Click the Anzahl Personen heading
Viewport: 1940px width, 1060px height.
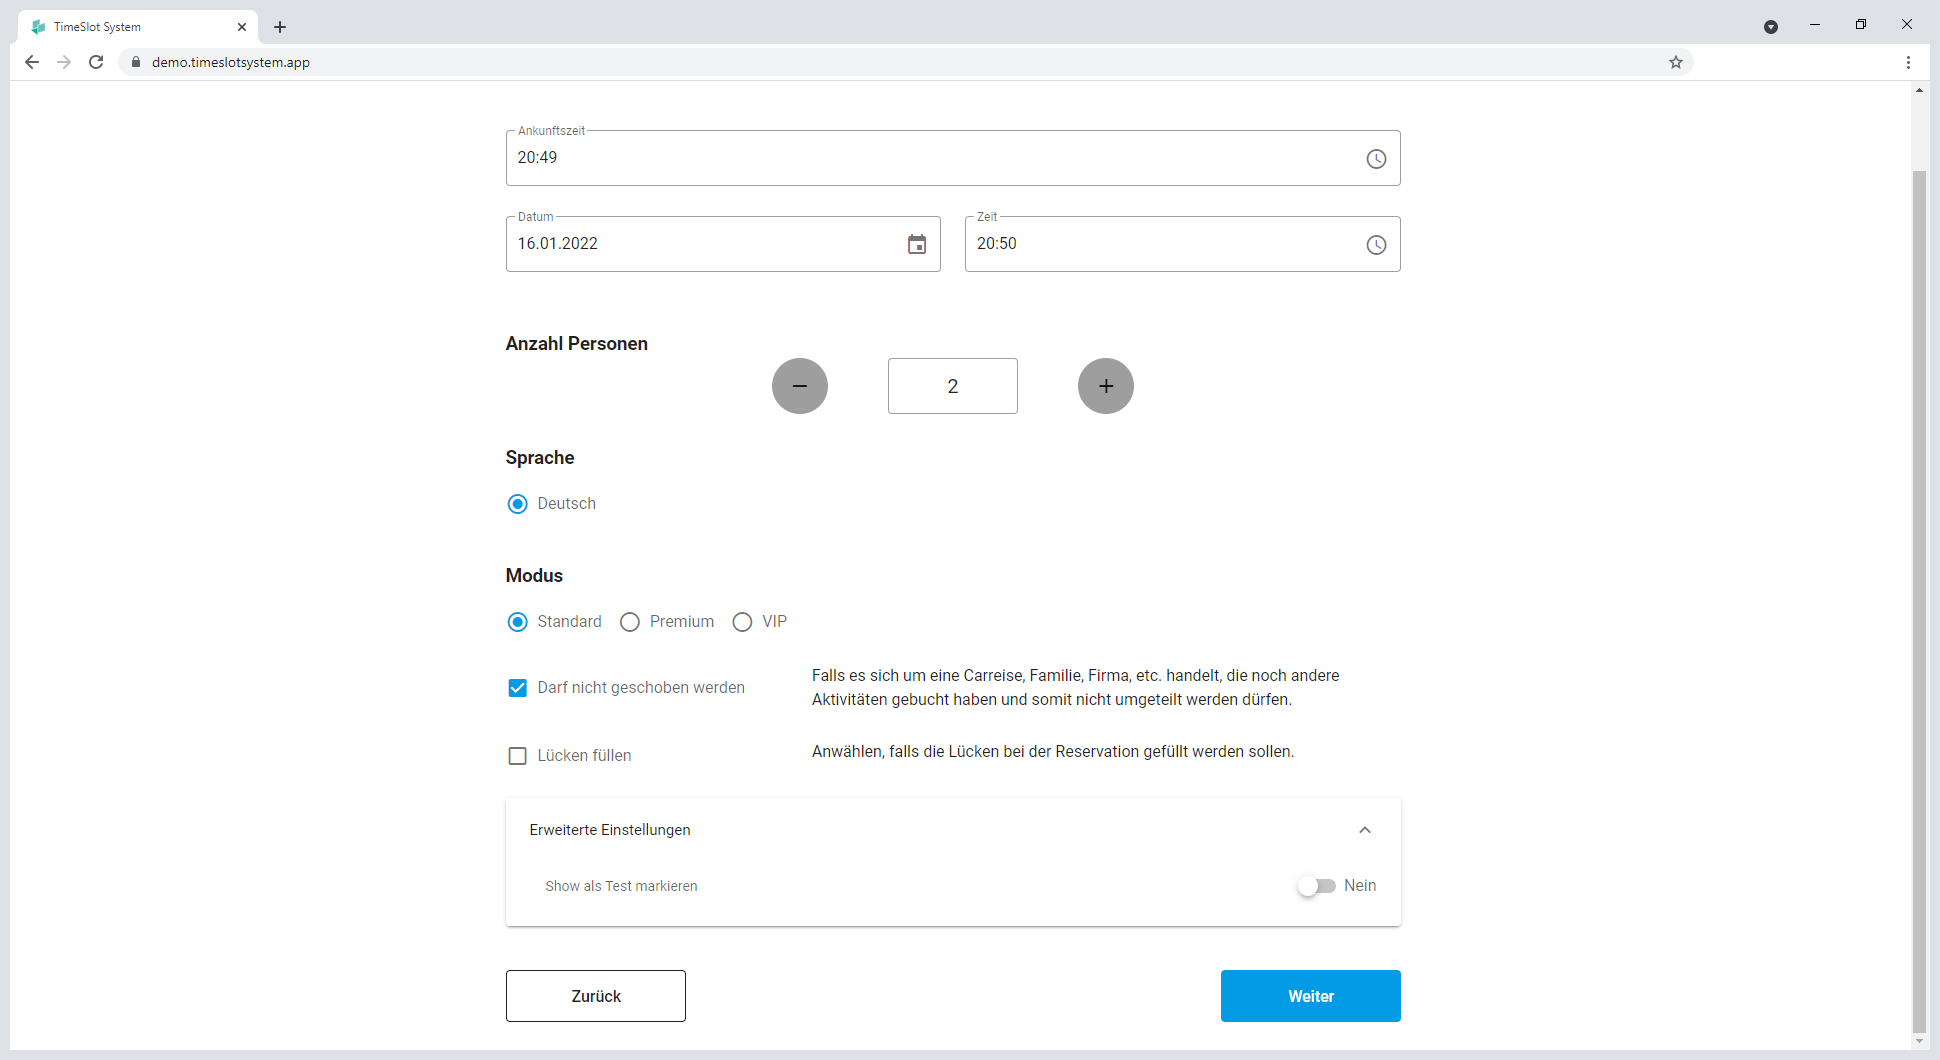577,344
